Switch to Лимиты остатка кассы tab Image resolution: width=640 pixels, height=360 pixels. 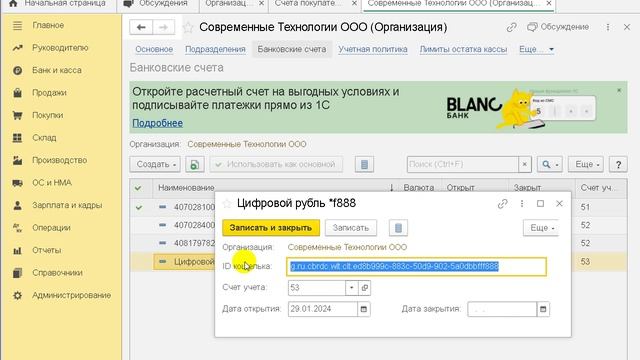(463, 49)
